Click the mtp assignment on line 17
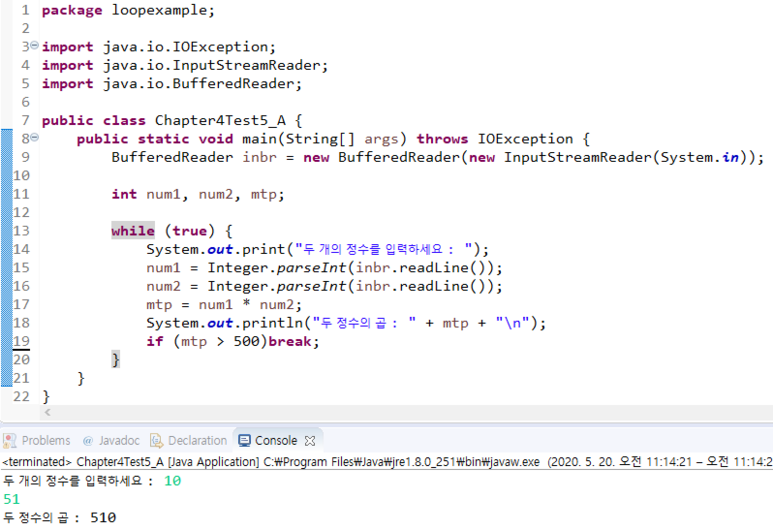The image size is (773, 530). pos(224,305)
